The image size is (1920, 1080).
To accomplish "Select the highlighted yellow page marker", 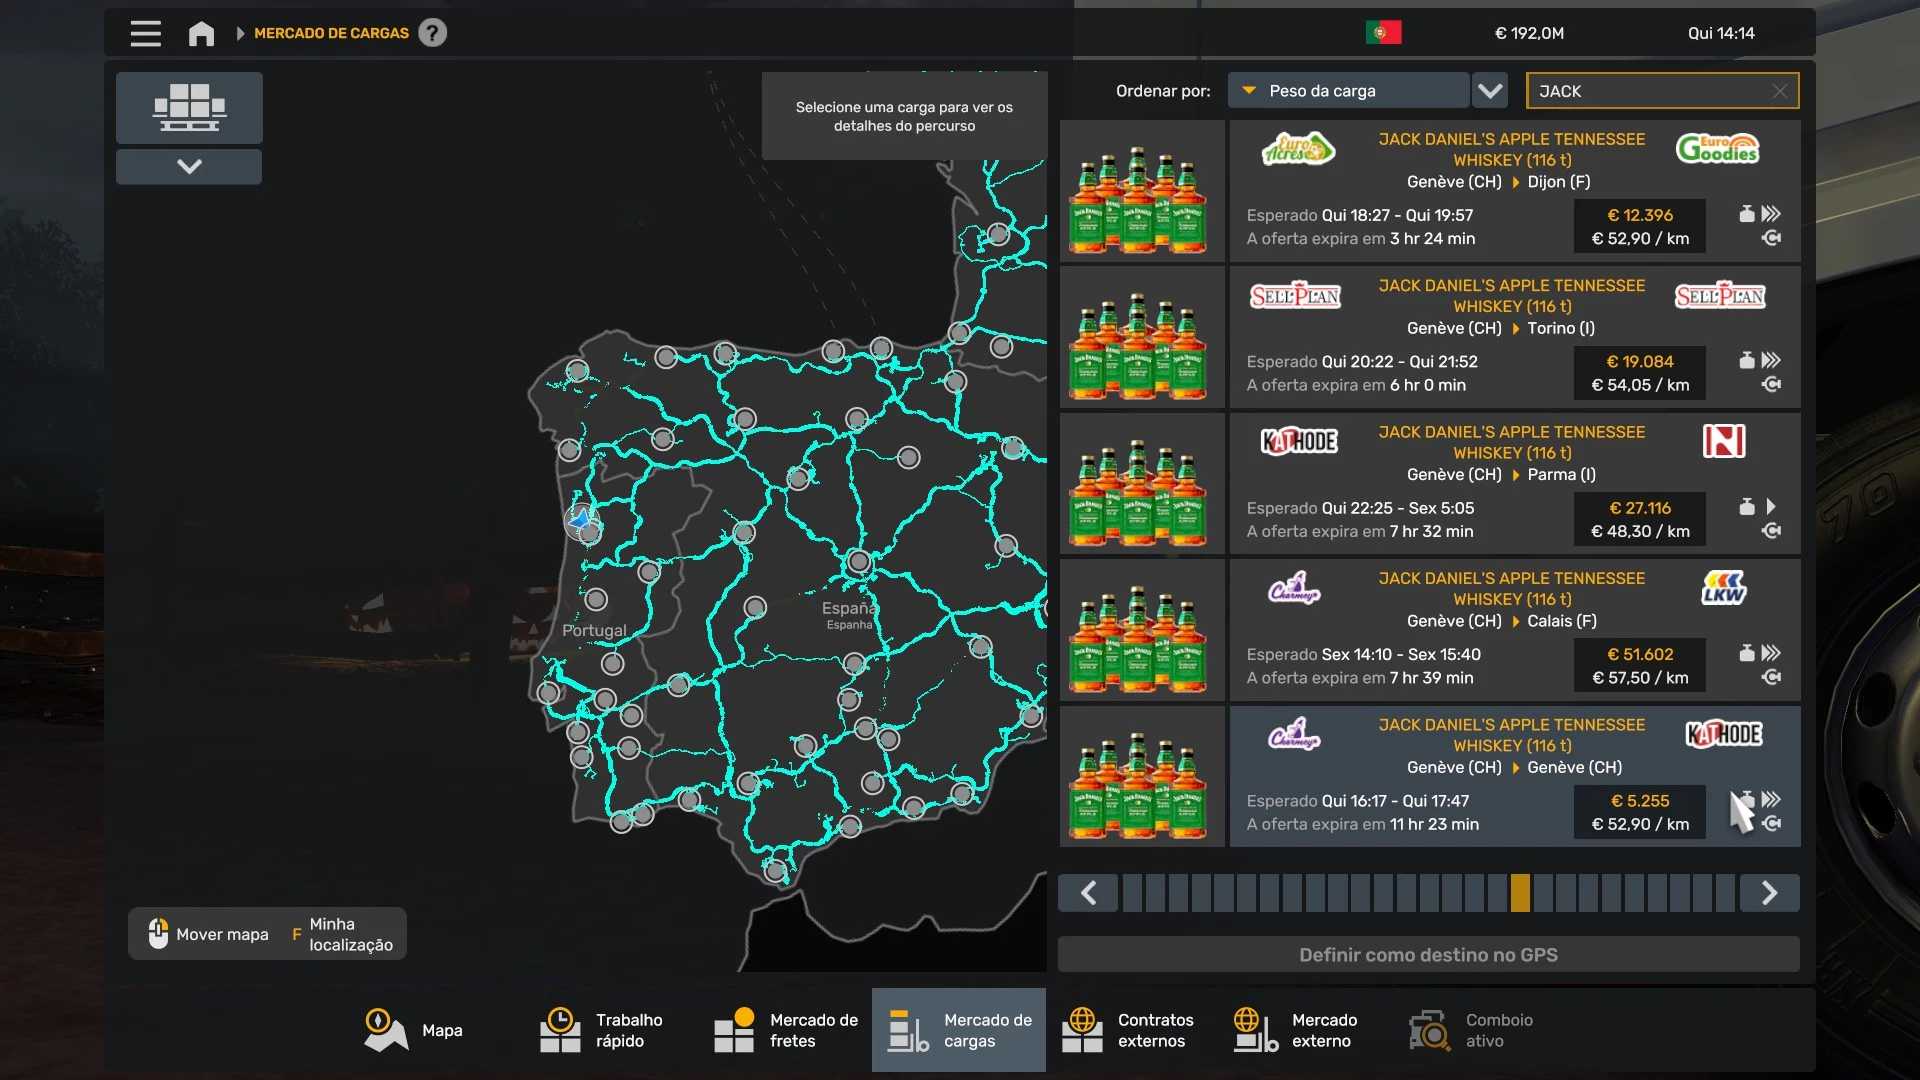I will tap(1520, 893).
